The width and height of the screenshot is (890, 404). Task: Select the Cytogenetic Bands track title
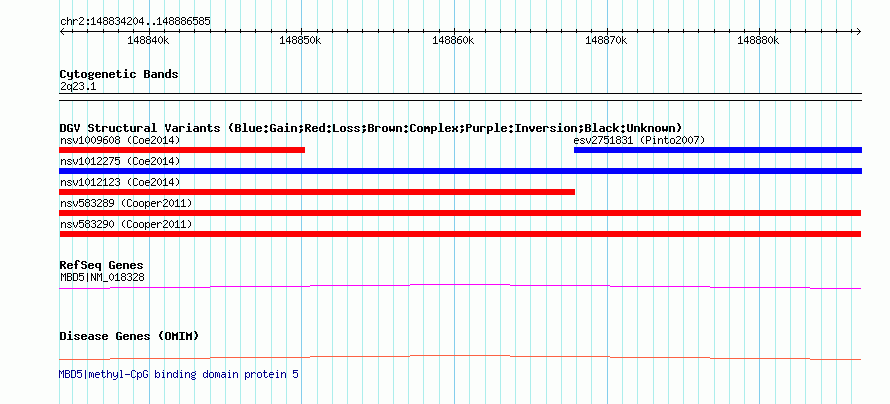tap(119, 74)
